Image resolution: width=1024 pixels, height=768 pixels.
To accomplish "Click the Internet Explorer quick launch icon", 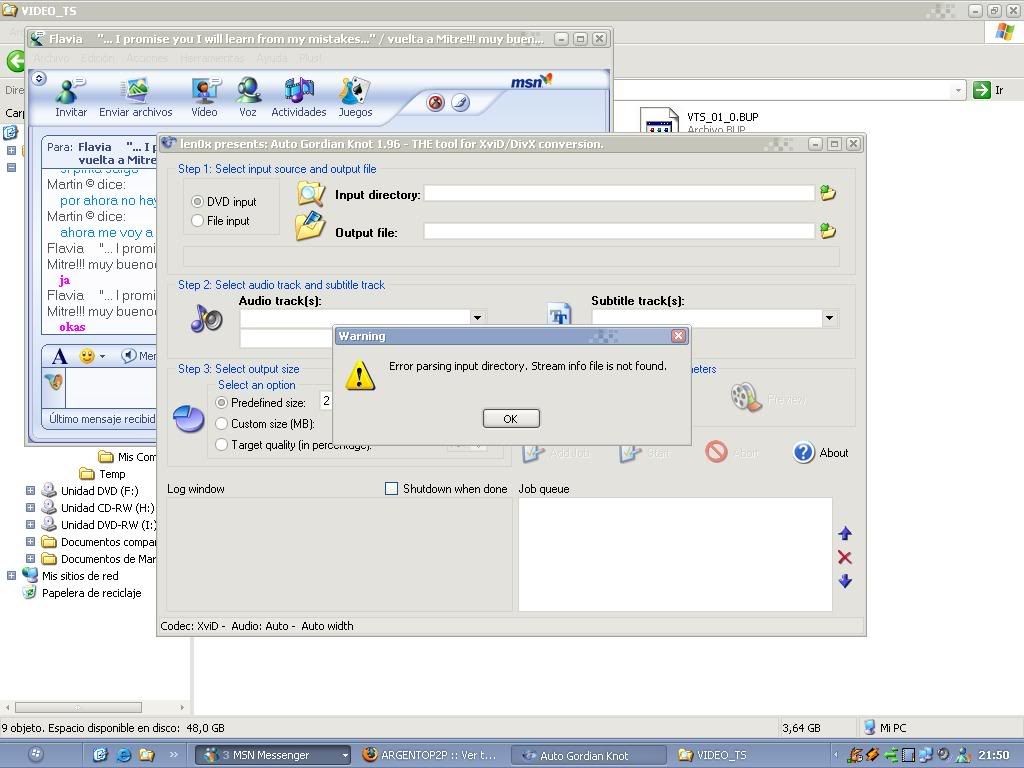I will point(123,755).
